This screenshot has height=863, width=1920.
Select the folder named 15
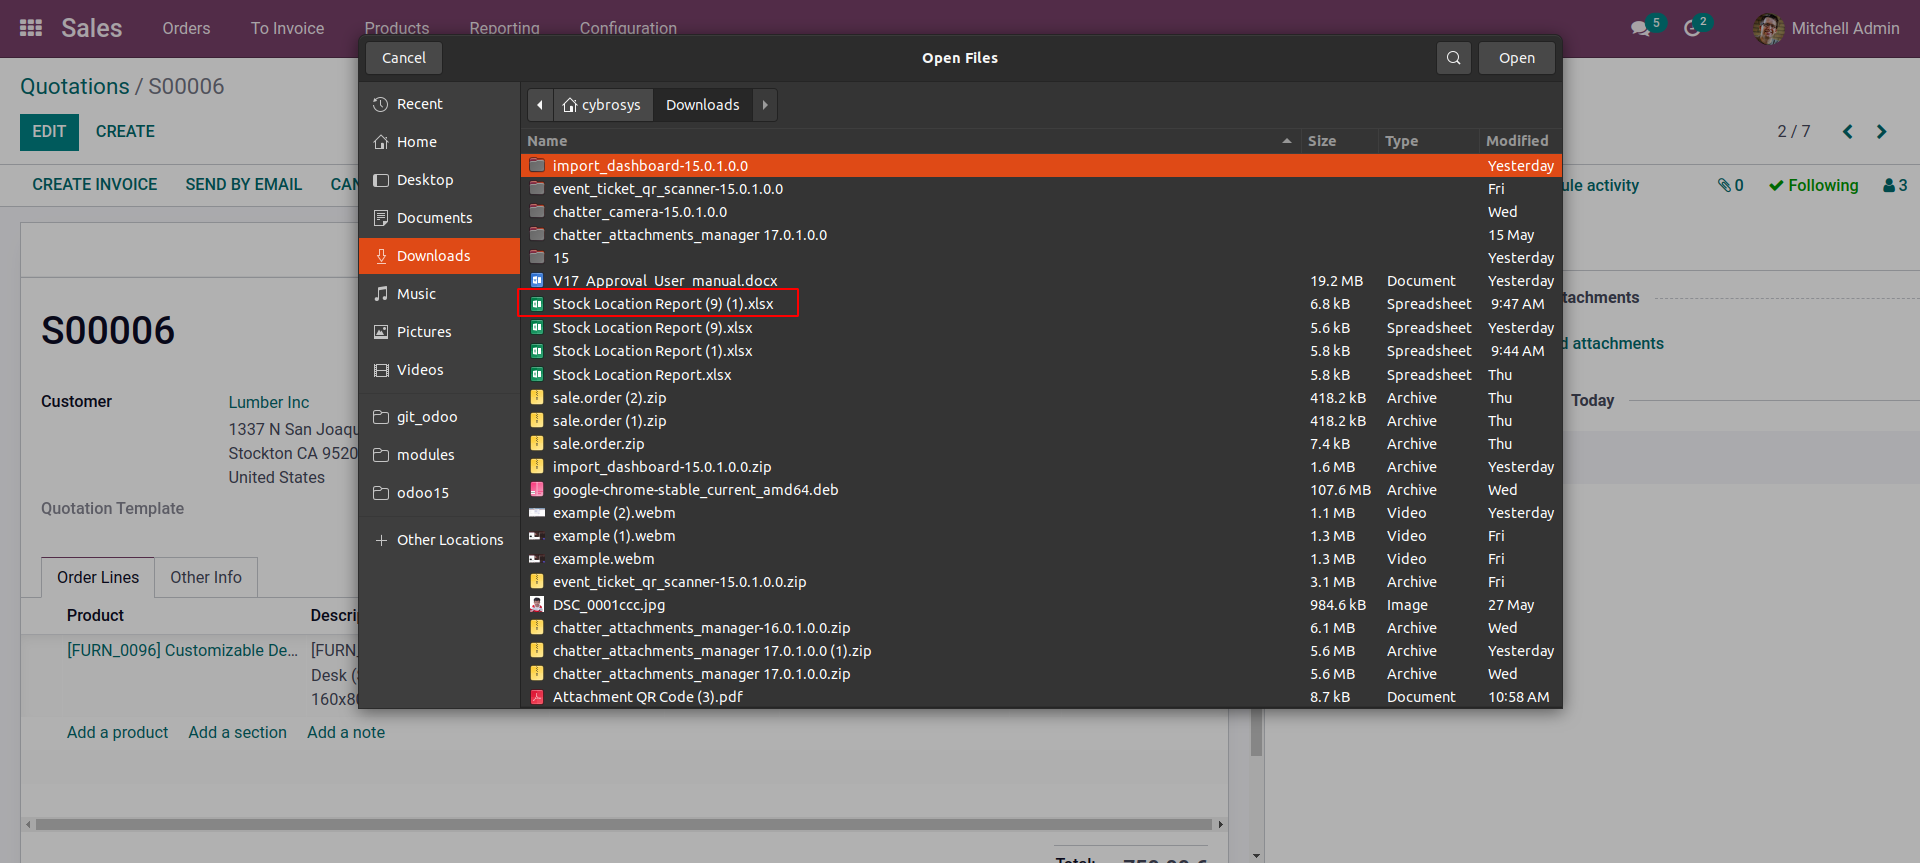pyautogui.click(x=1041, y=258)
